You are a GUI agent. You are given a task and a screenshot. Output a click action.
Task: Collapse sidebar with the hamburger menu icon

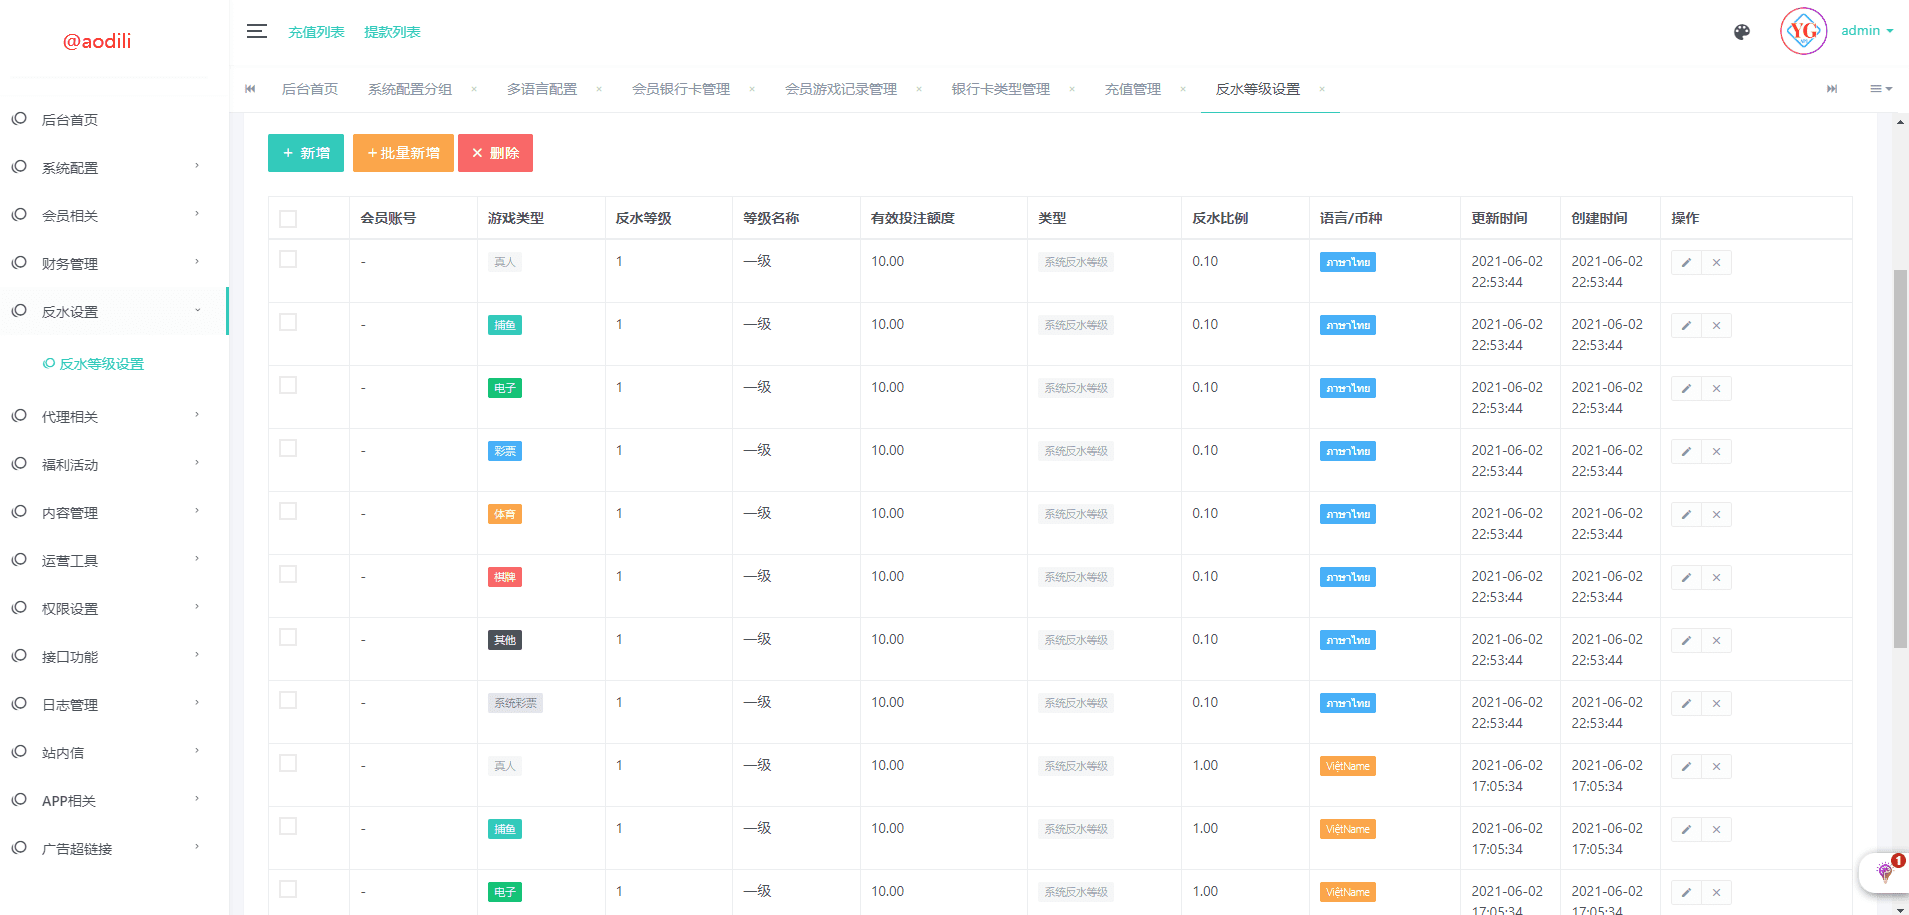pyautogui.click(x=257, y=31)
